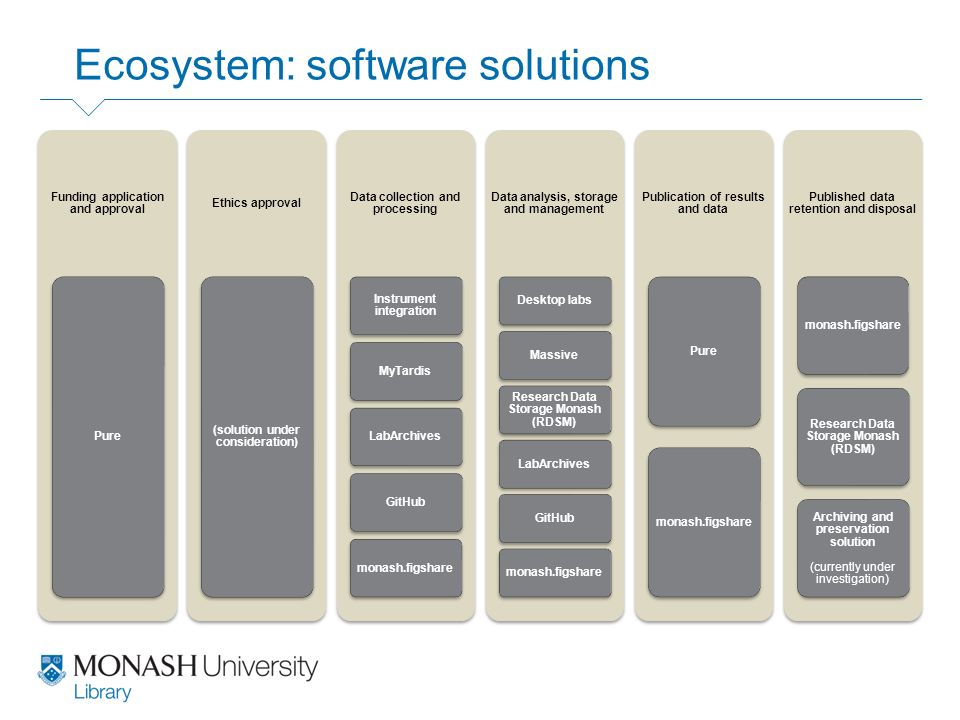Click the 'MONASH University' wordmark text
Viewport: 960px width, 720px height.
[x=196, y=667]
